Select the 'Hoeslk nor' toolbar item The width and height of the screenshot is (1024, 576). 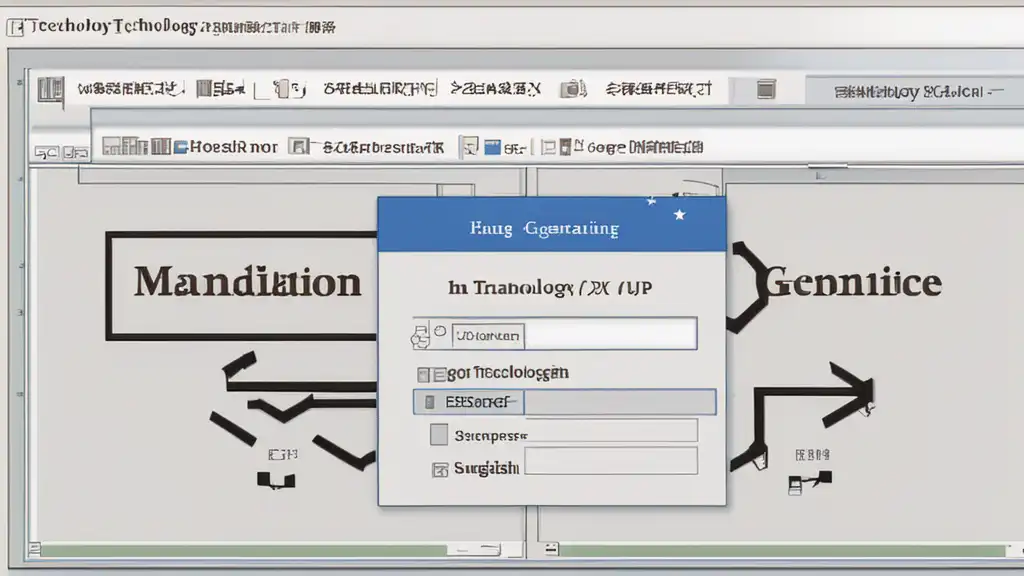[x=233, y=147]
